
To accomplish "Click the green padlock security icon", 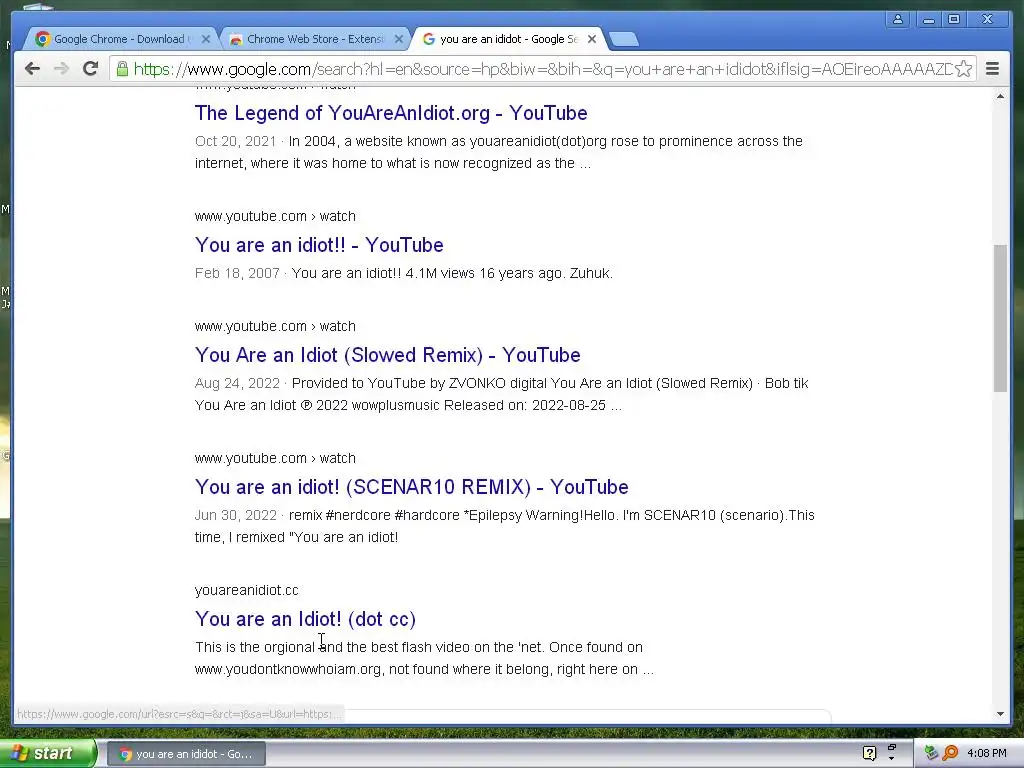I will click(x=122, y=69).
